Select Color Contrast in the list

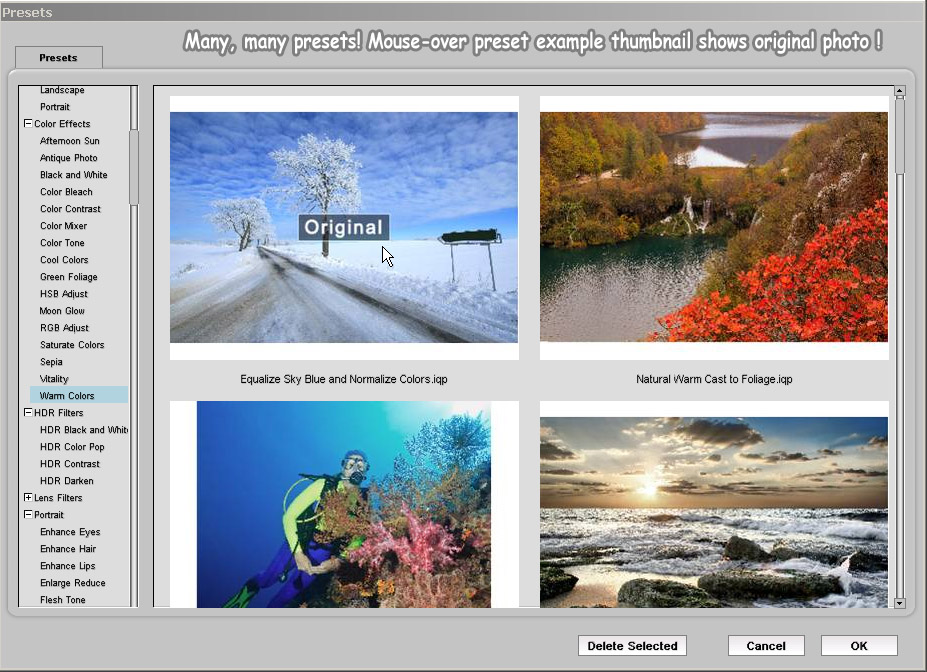70,209
